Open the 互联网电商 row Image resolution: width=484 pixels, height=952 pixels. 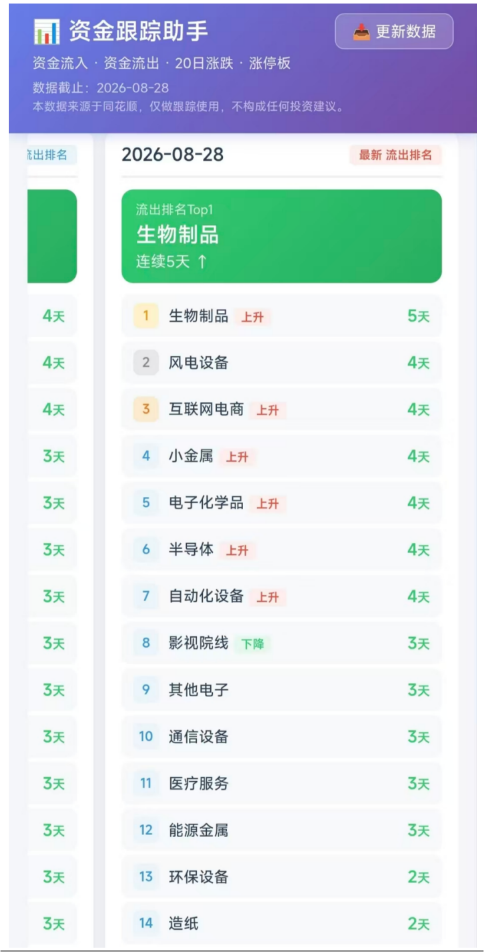281,410
